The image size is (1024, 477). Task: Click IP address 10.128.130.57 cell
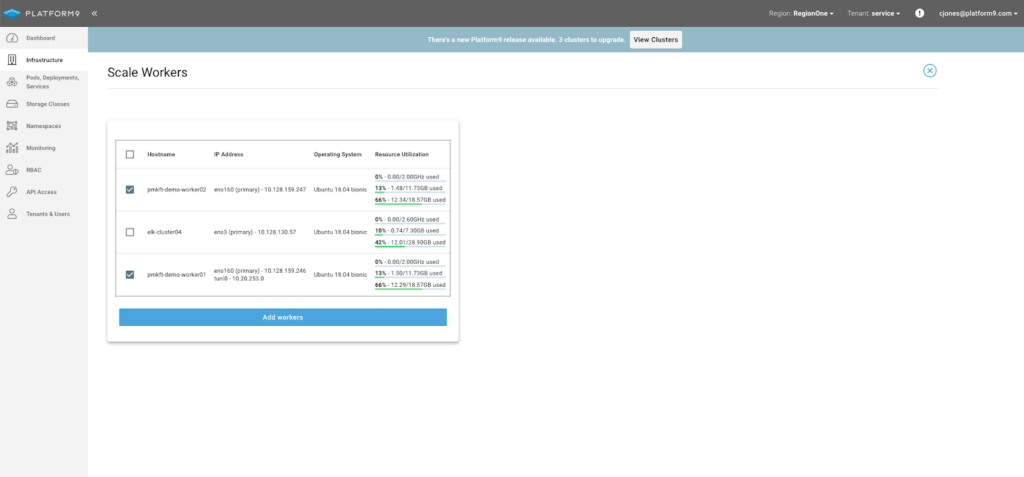click(x=255, y=232)
